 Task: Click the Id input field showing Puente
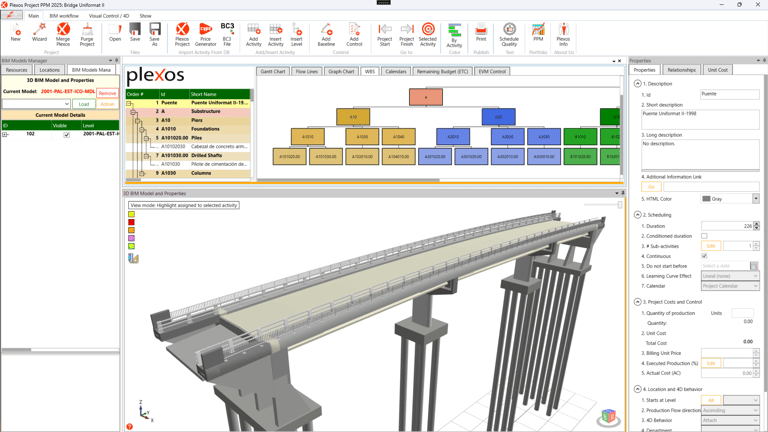click(x=730, y=95)
